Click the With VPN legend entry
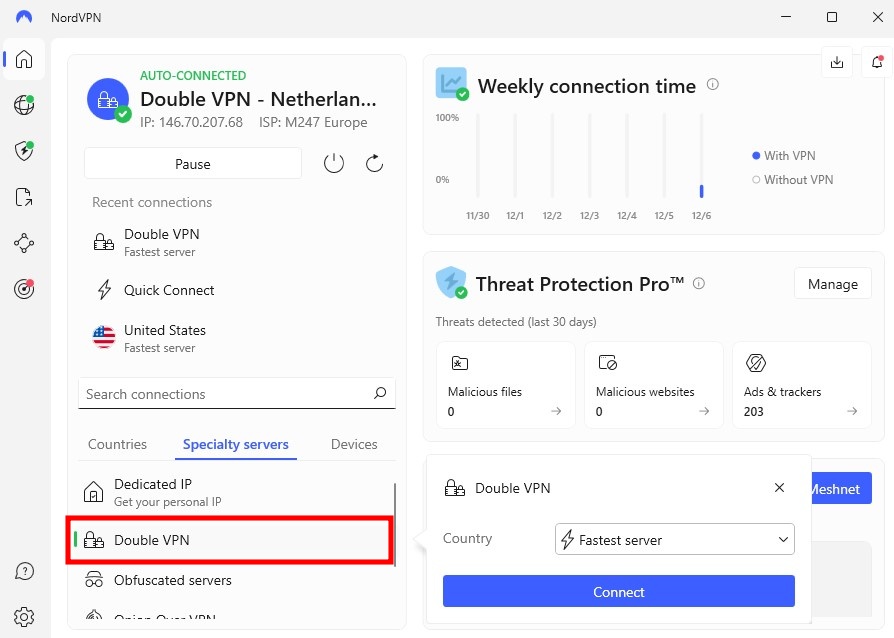 coord(784,156)
